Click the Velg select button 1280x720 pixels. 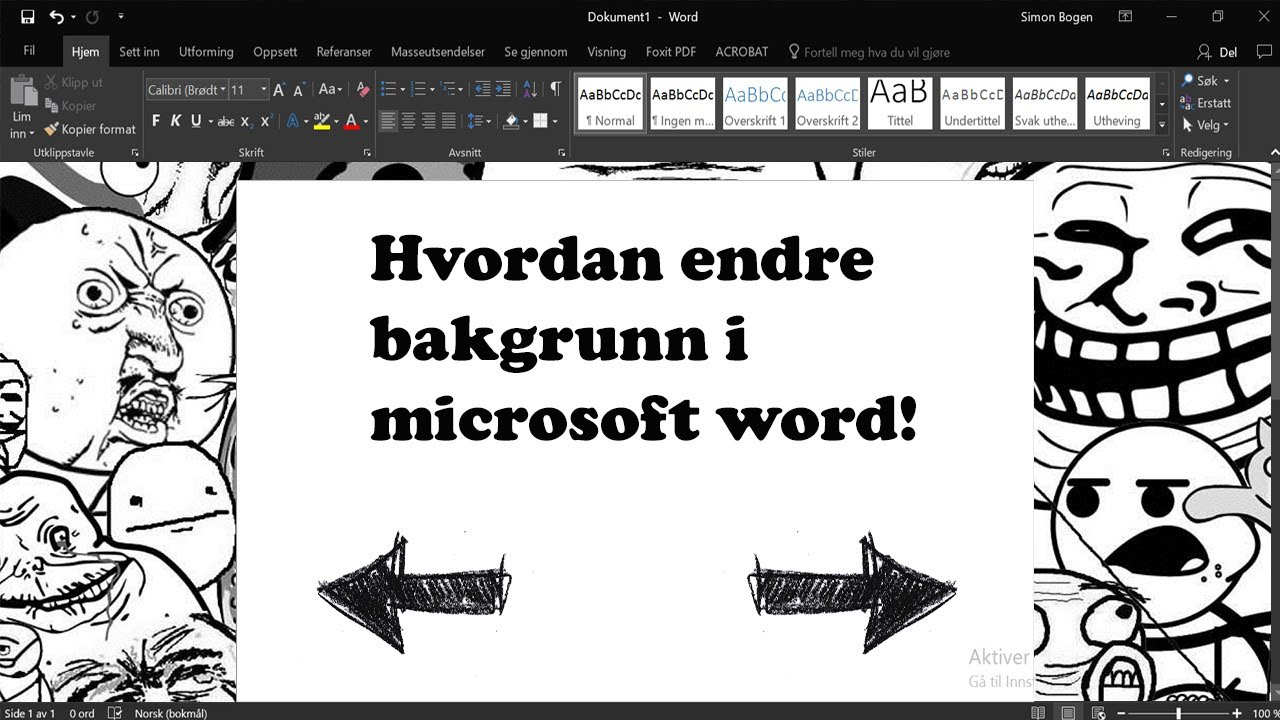(x=1205, y=125)
